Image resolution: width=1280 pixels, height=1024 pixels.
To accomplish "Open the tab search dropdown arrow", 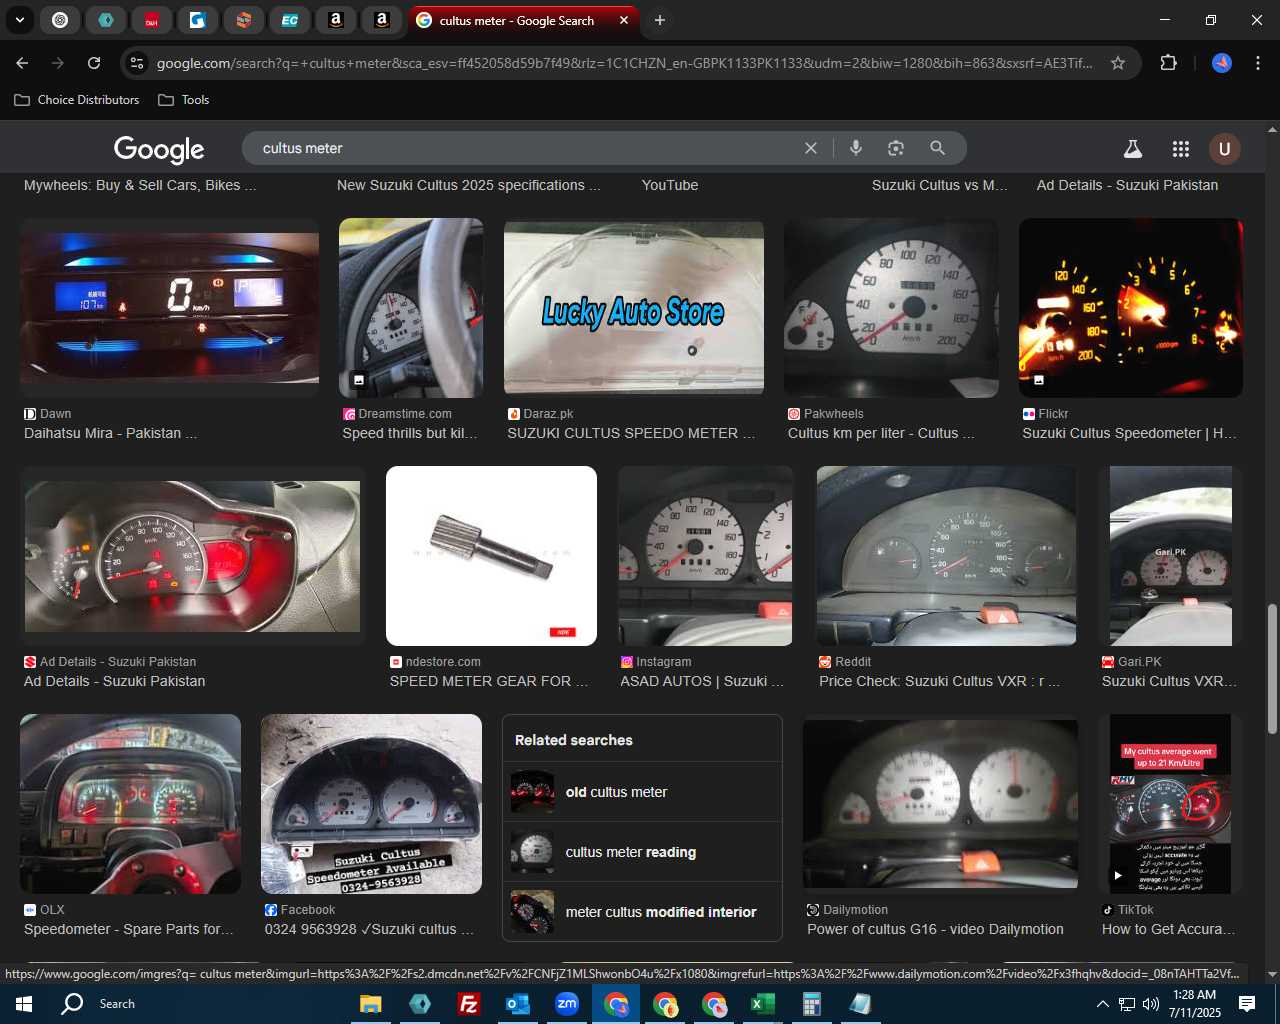I will point(19,20).
